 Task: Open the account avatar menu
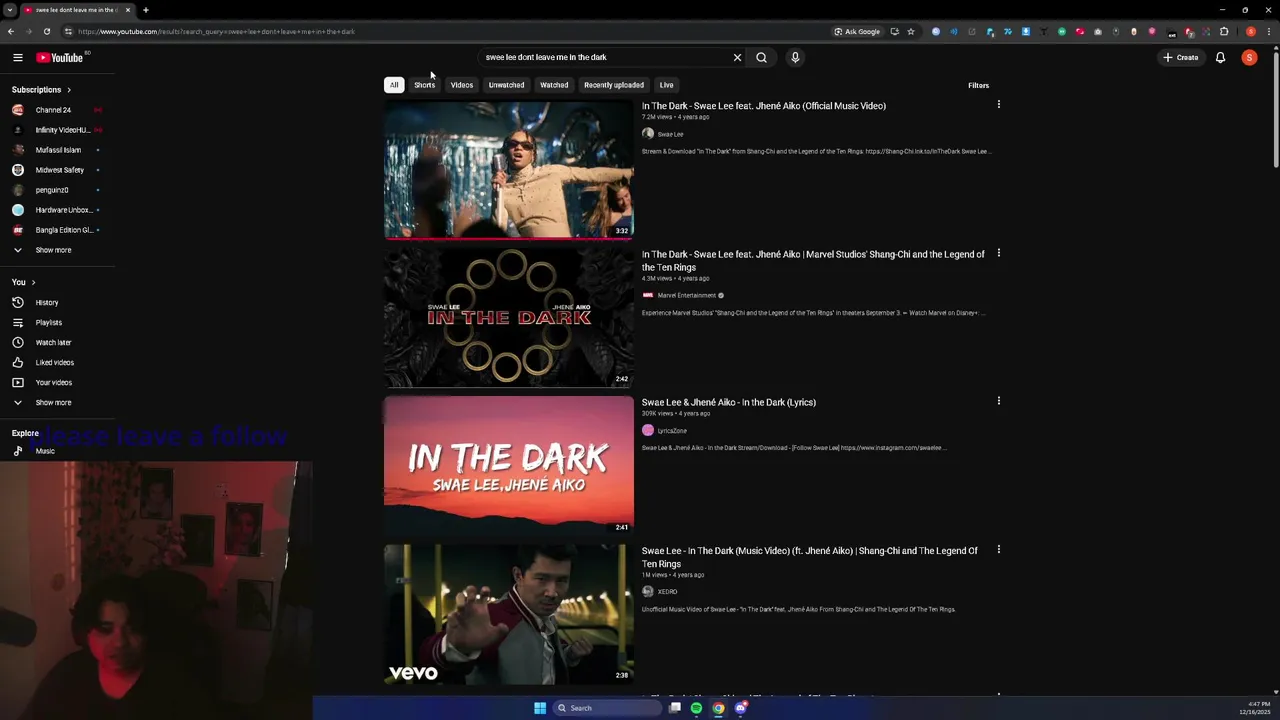tap(1249, 58)
